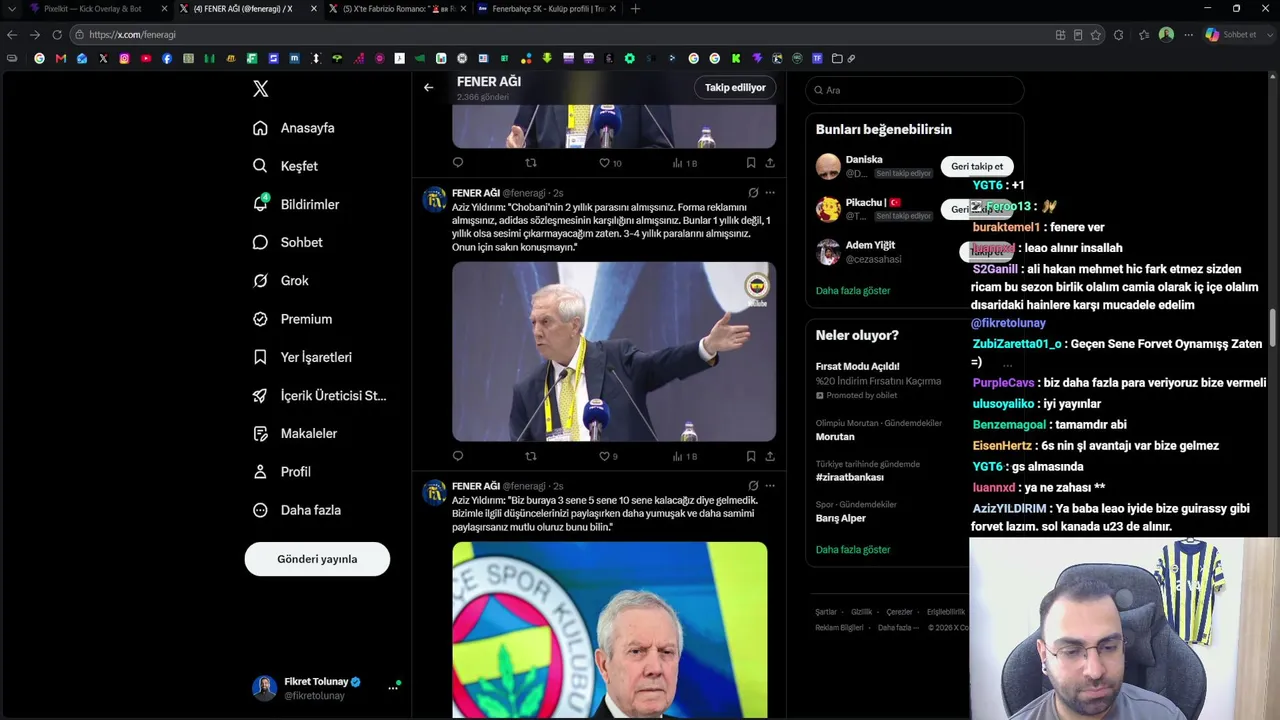Viewport: 1280px width, 720px height.
Task: Open more options on the Chobani post
Action: [x=770, y=193]
